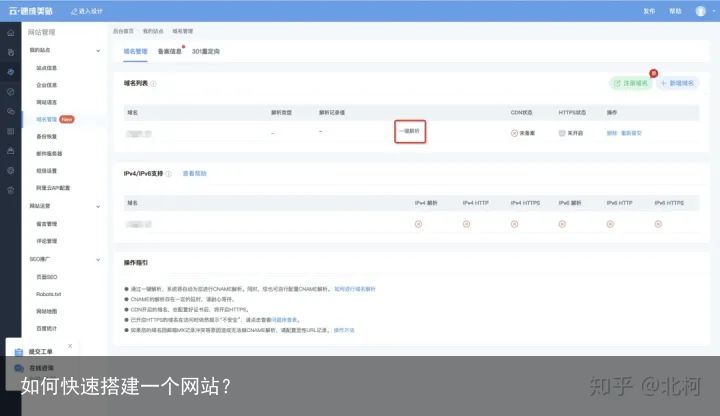Click the IPv4 HTTPS status icon
The width and height of the screenshot is (720, 416).
coord(514,224)
